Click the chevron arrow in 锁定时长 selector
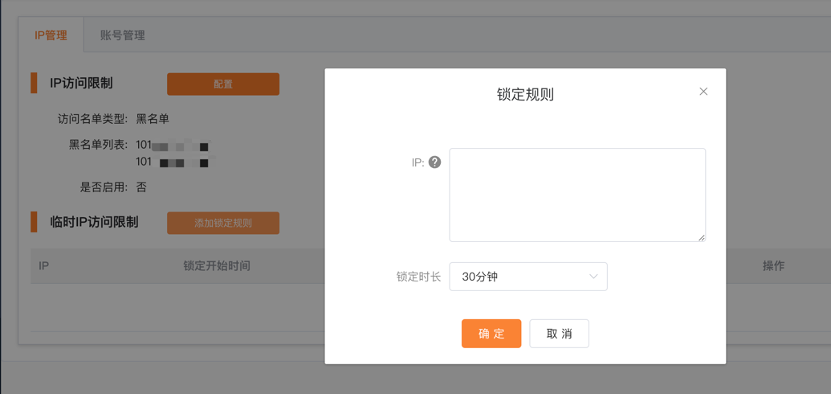The image size is (832, 394). pos(594,276)
